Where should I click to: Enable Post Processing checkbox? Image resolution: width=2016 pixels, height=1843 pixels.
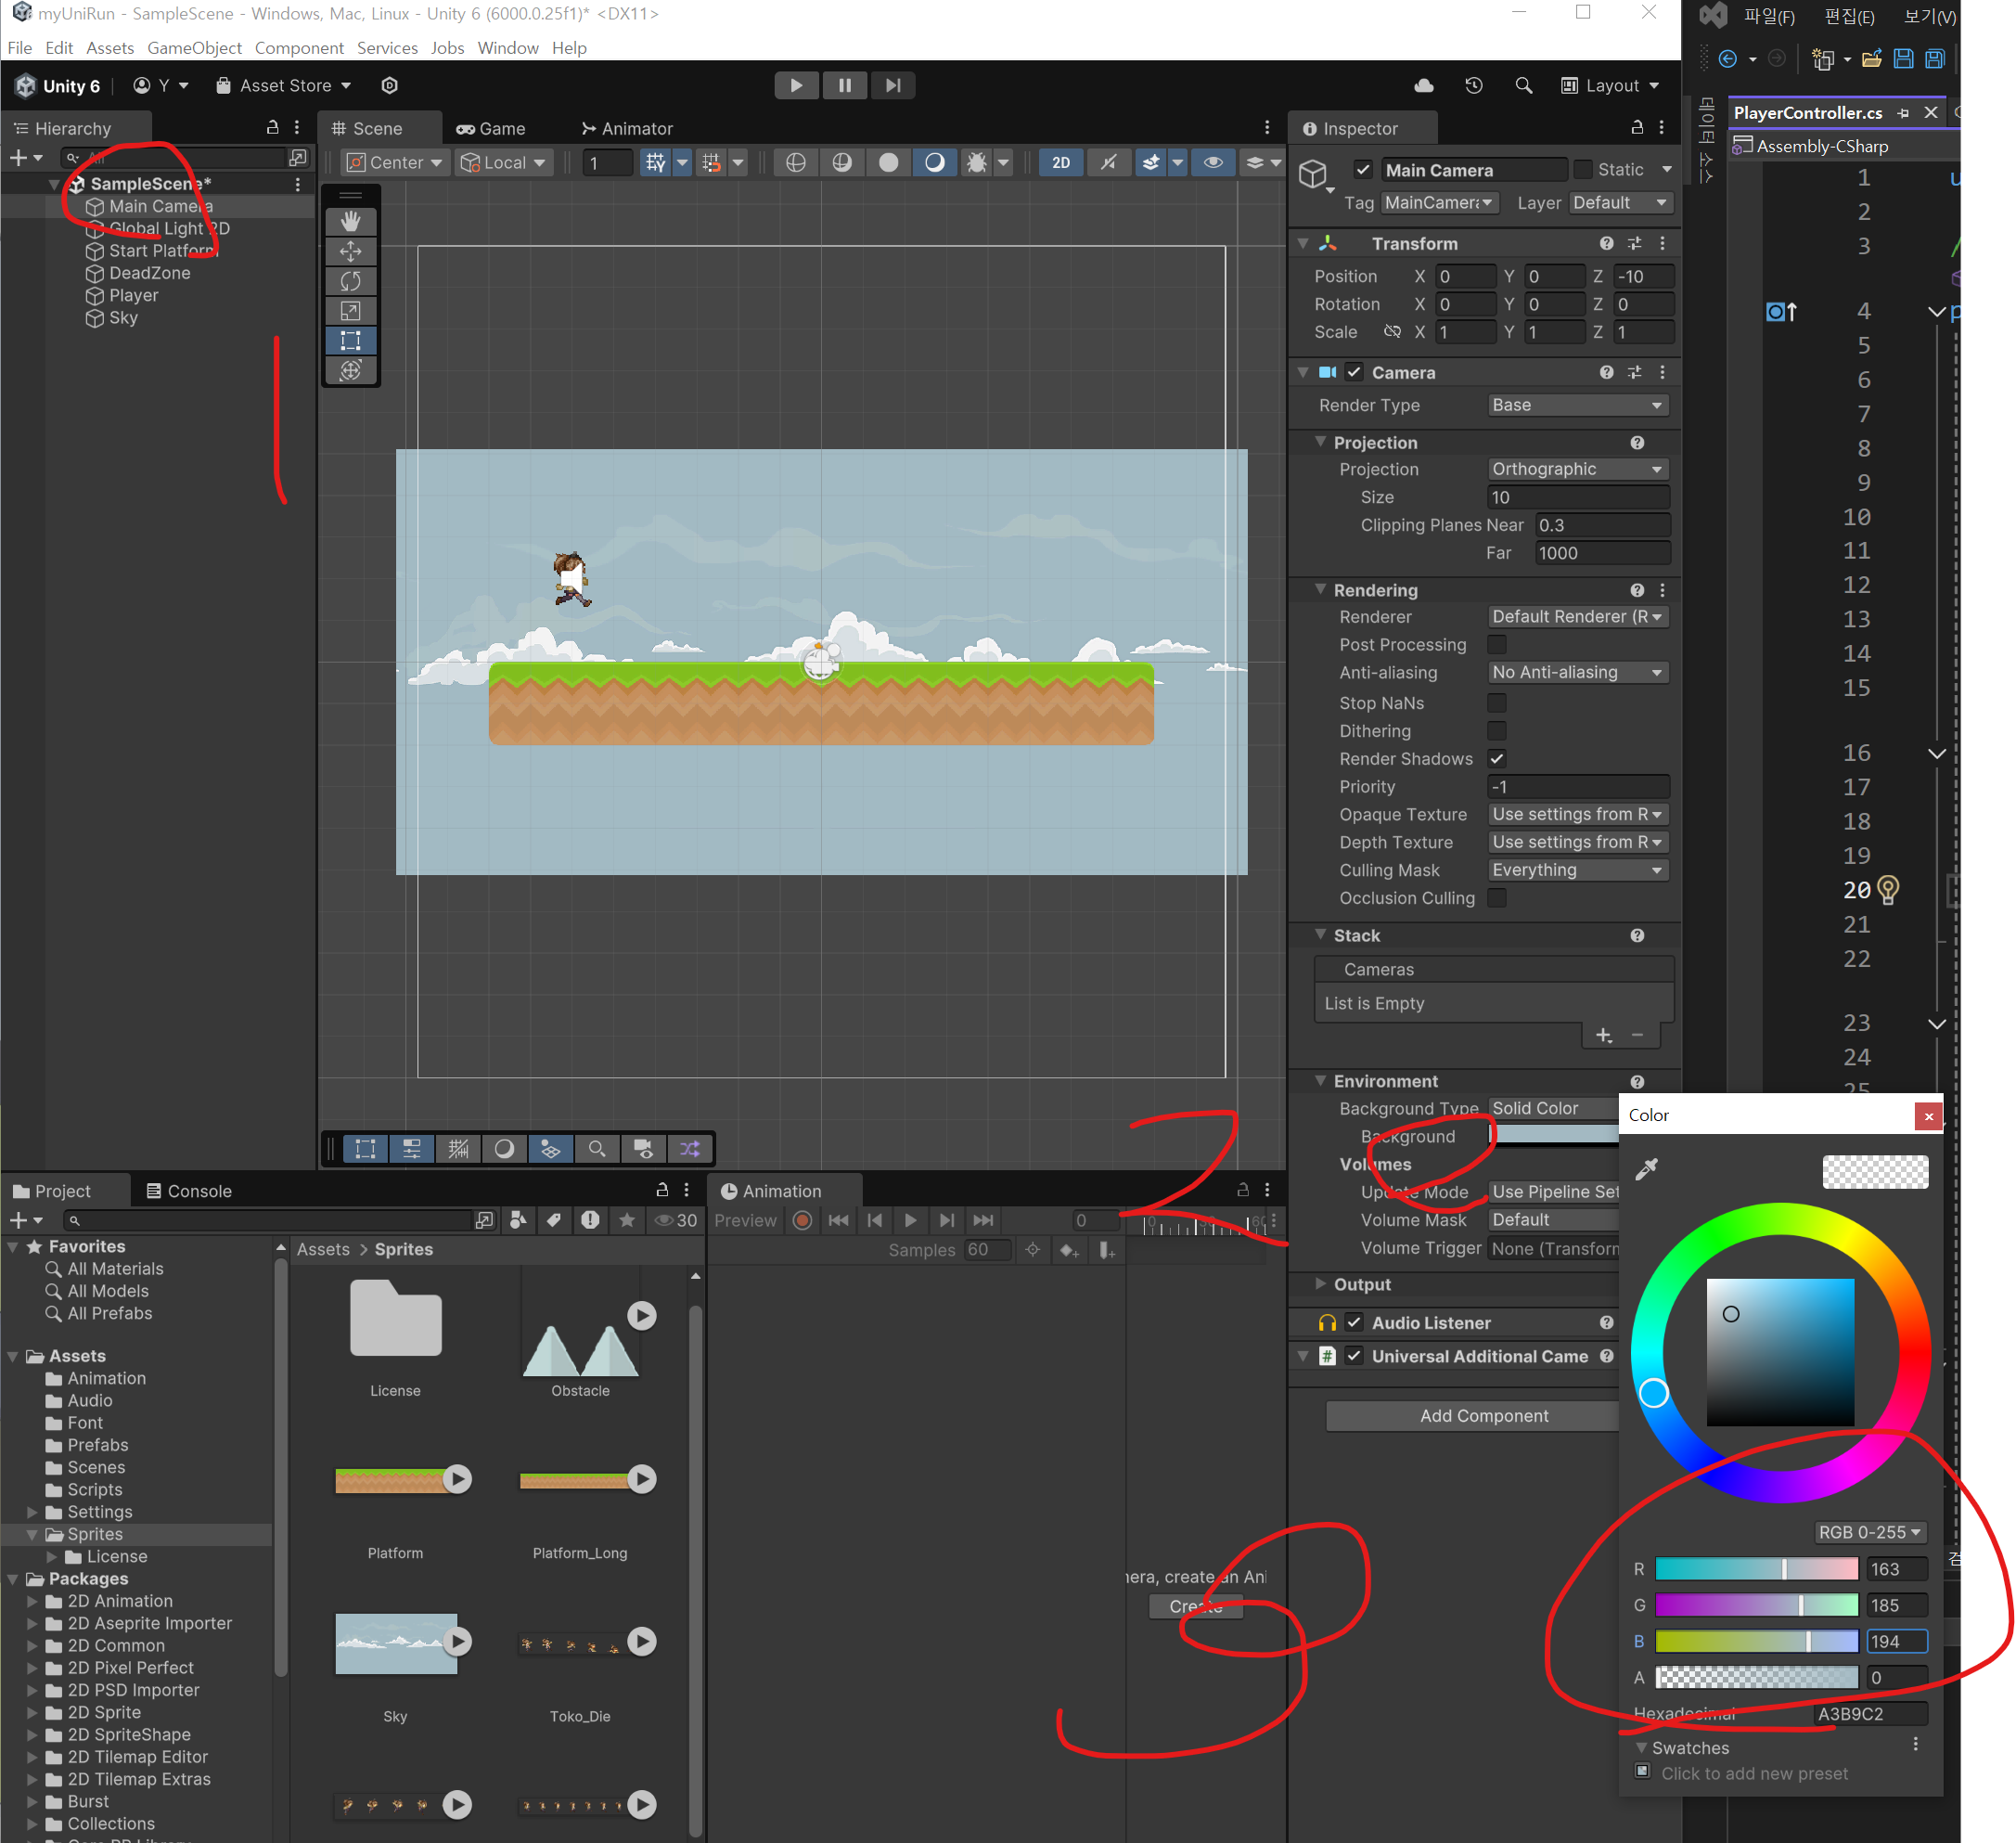point(1496,645)
